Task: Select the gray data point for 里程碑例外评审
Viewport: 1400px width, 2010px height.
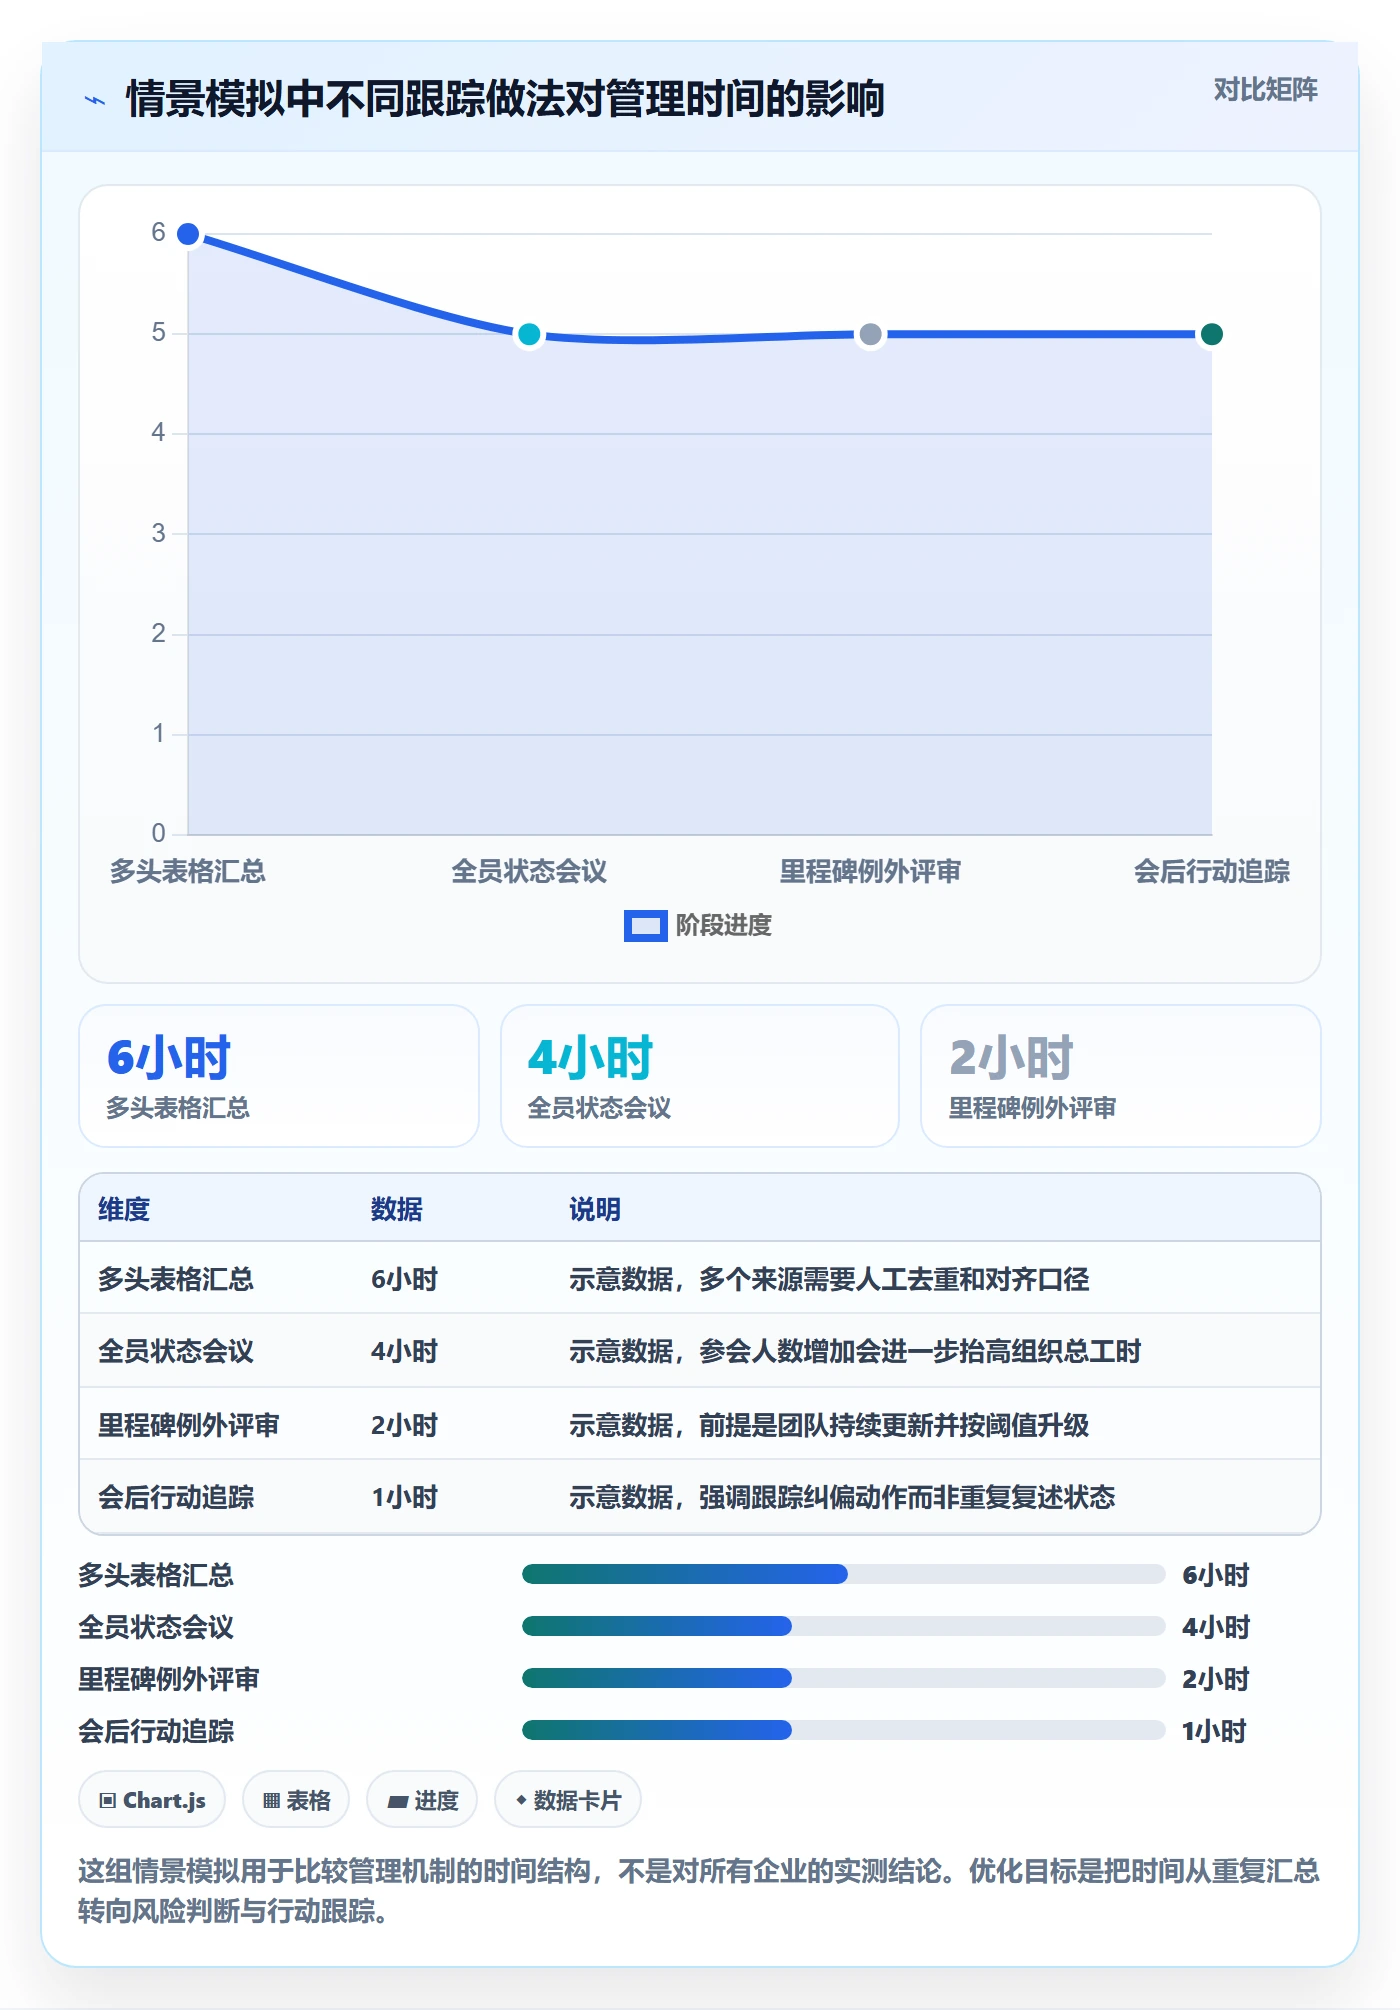Action: pyautogui.click(x=870, y=334)
